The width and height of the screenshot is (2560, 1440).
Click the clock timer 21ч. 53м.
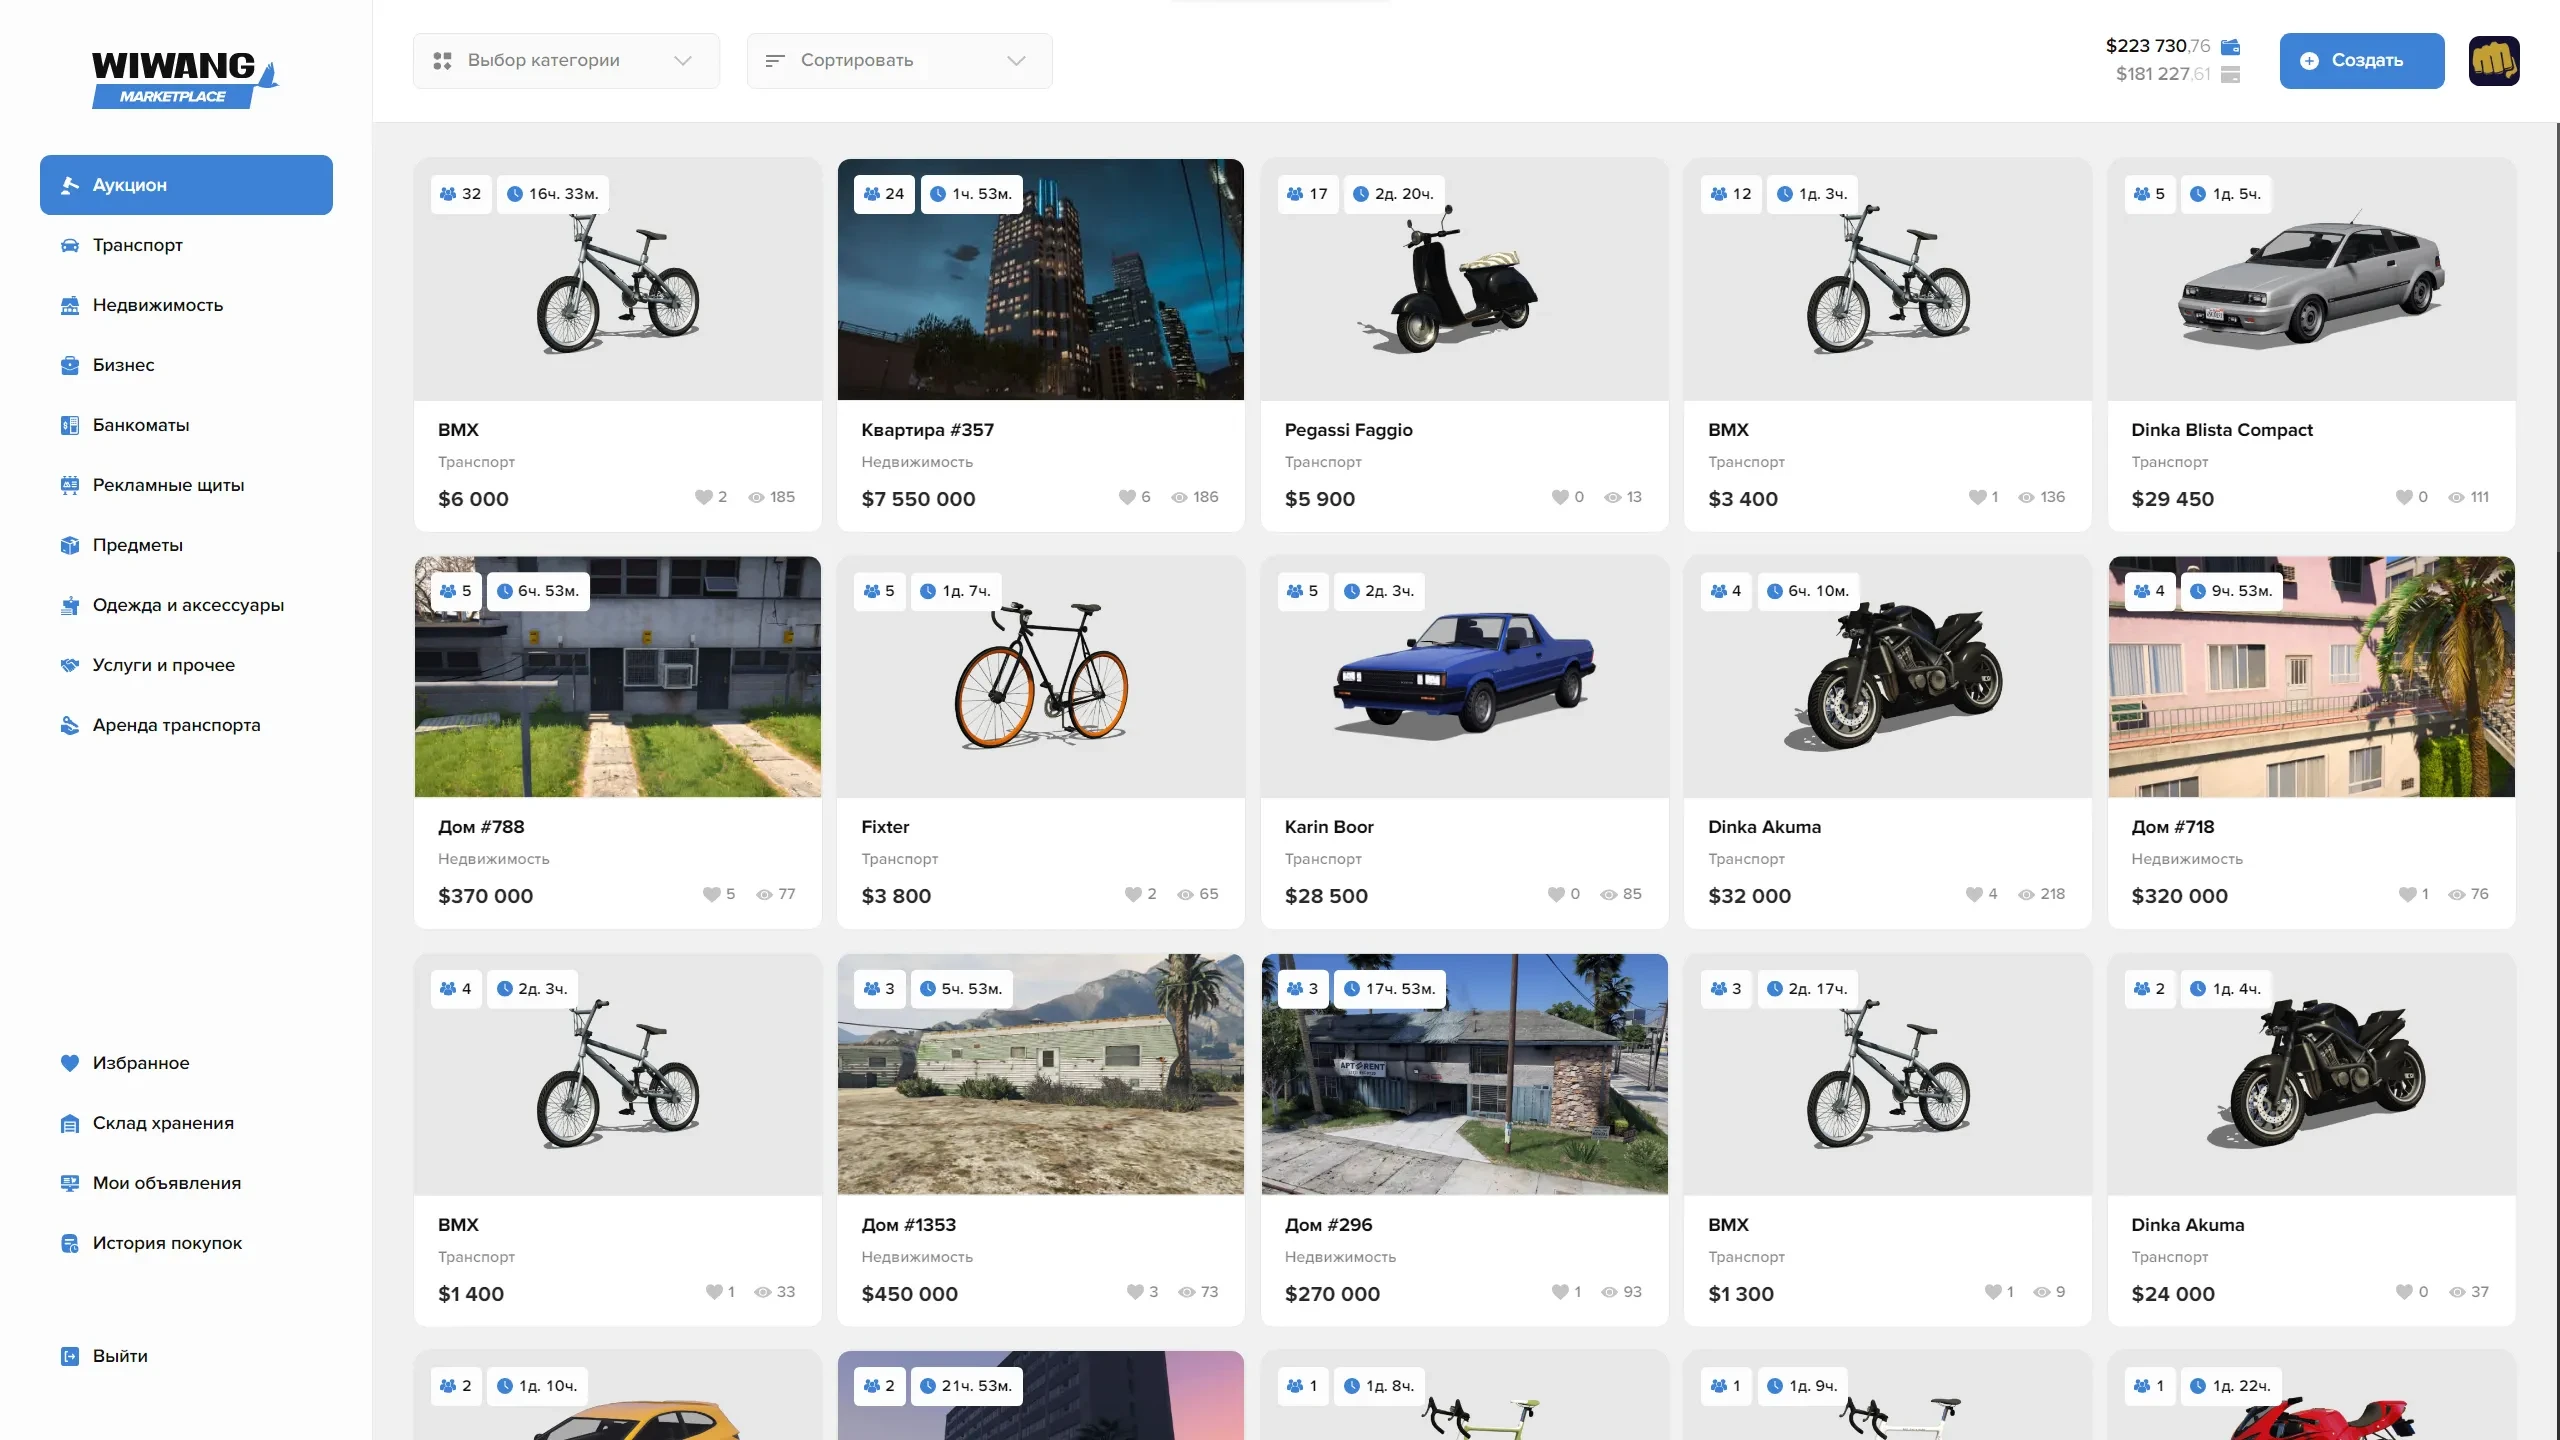tap(966, 1386)
